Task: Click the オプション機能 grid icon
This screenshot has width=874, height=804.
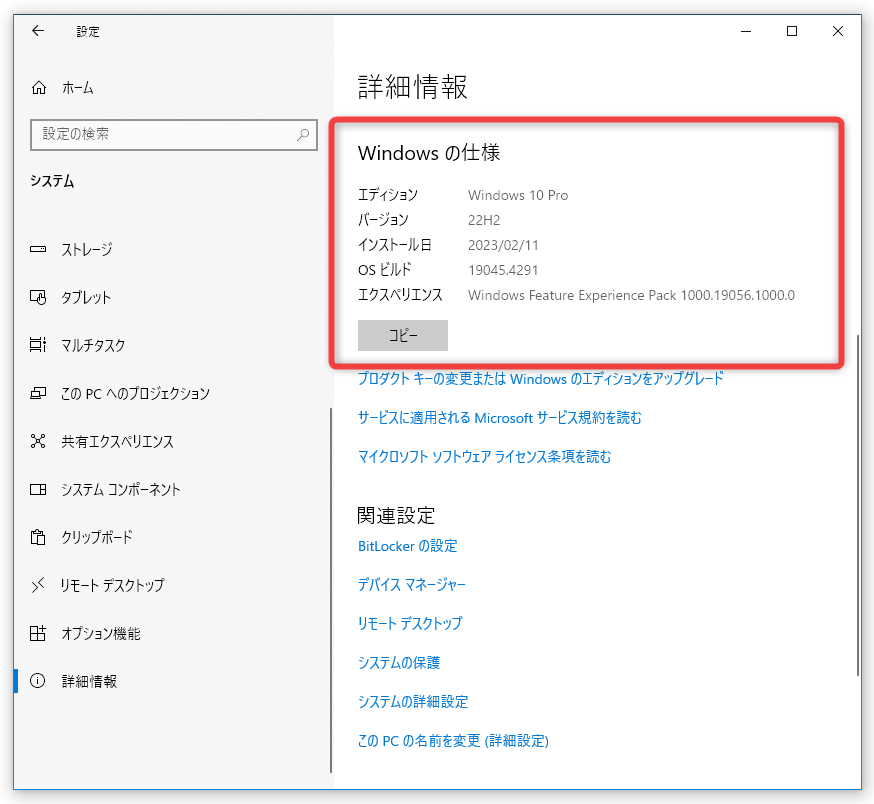Action: (38, 633)
